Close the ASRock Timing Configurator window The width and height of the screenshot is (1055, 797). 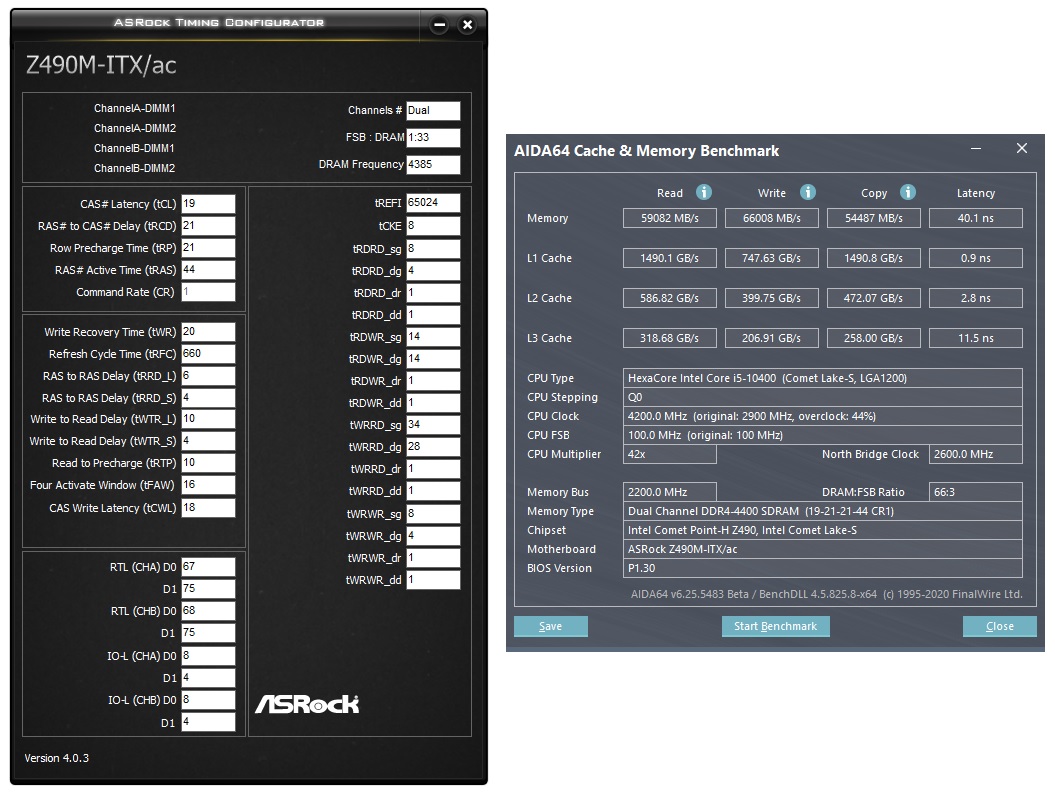point(467,26)
